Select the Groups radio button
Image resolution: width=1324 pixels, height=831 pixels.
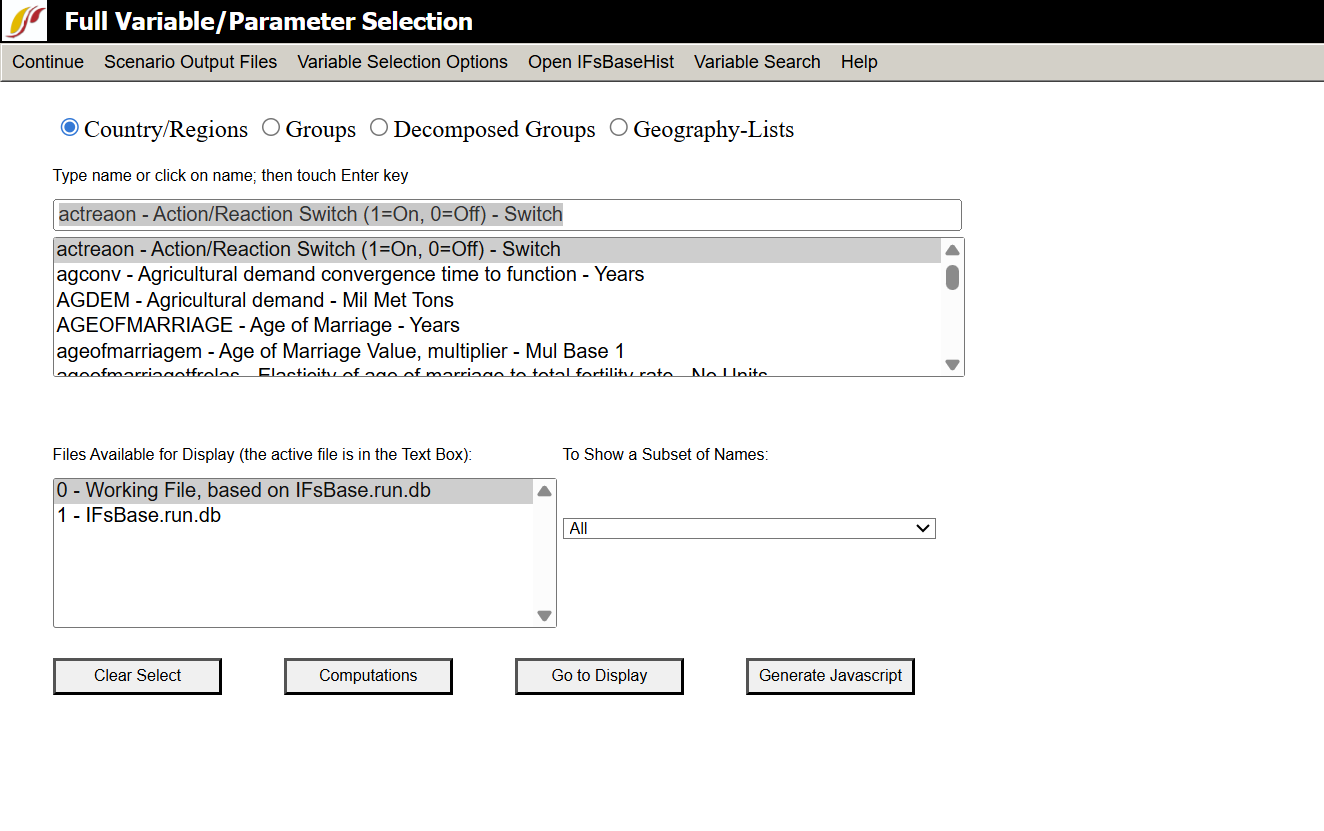271,128
